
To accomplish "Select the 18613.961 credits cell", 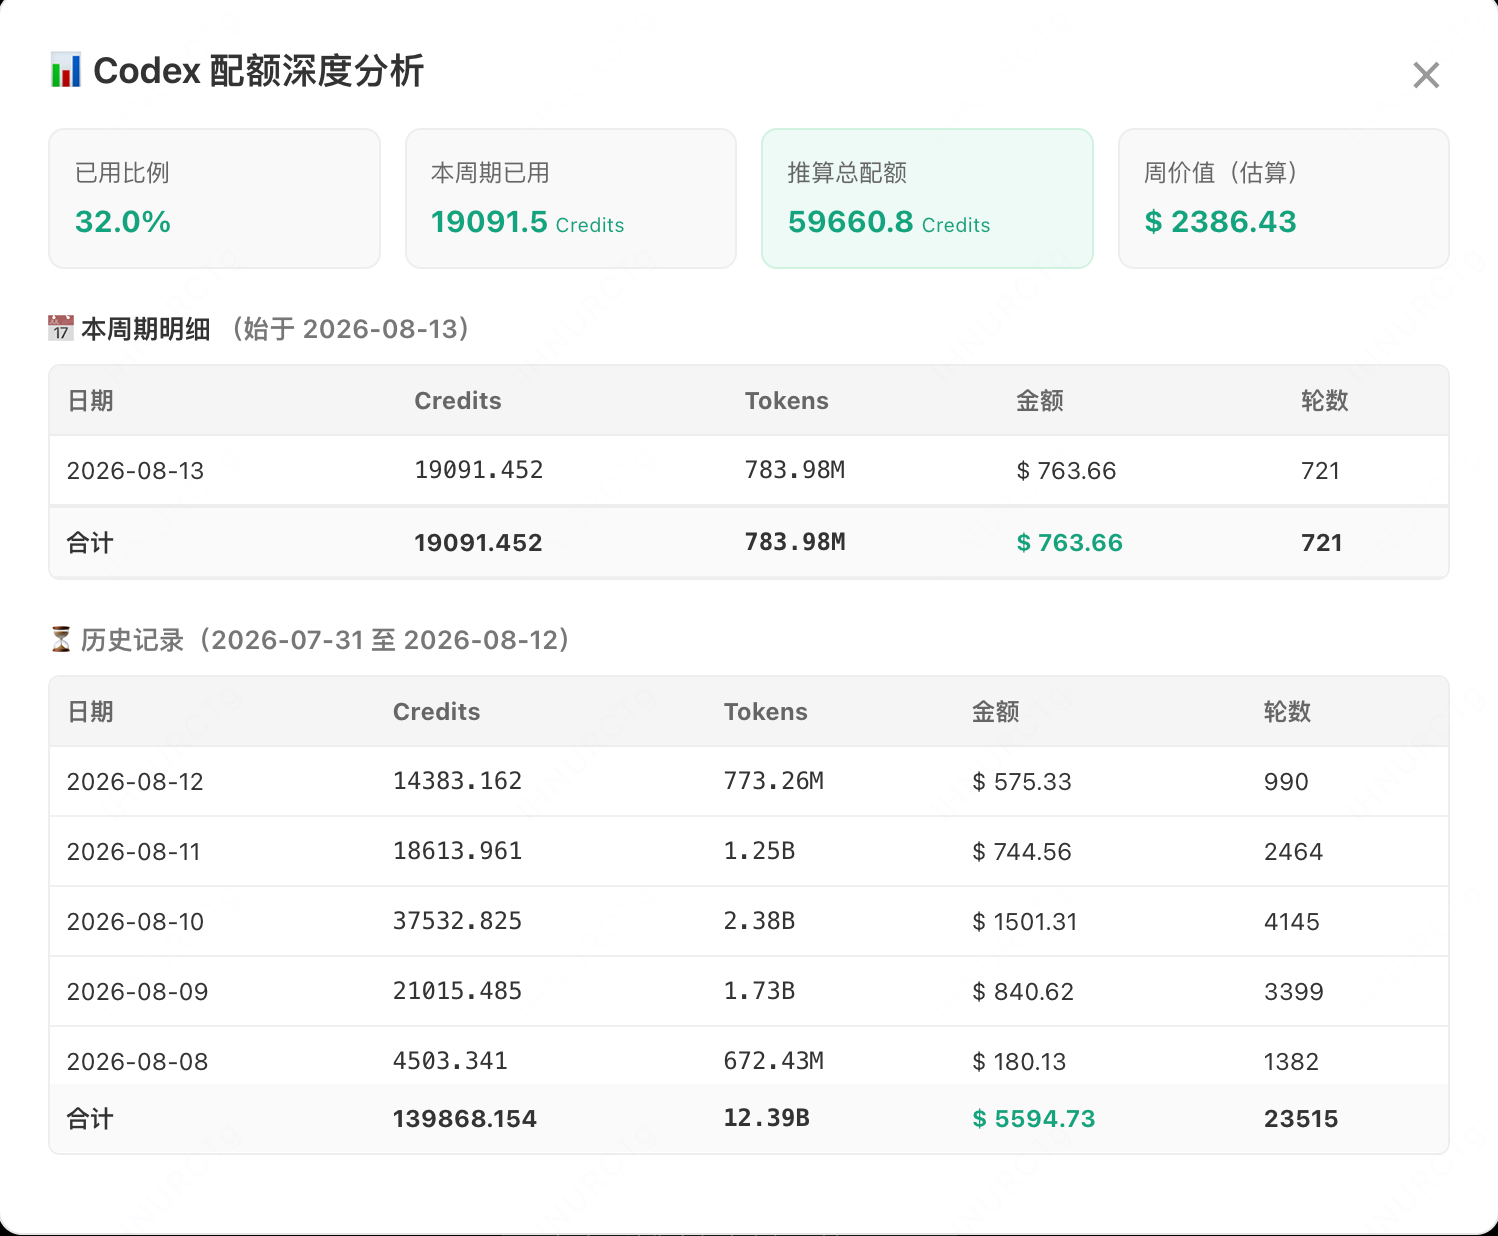I will pos(458,851).
